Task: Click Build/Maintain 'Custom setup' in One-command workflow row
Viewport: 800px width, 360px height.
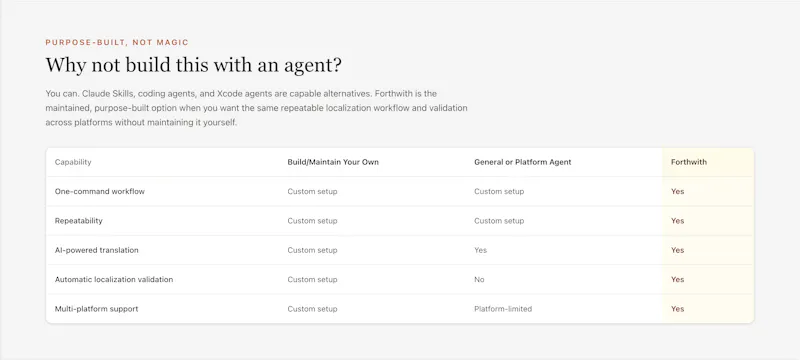Action: click(312, 191)
